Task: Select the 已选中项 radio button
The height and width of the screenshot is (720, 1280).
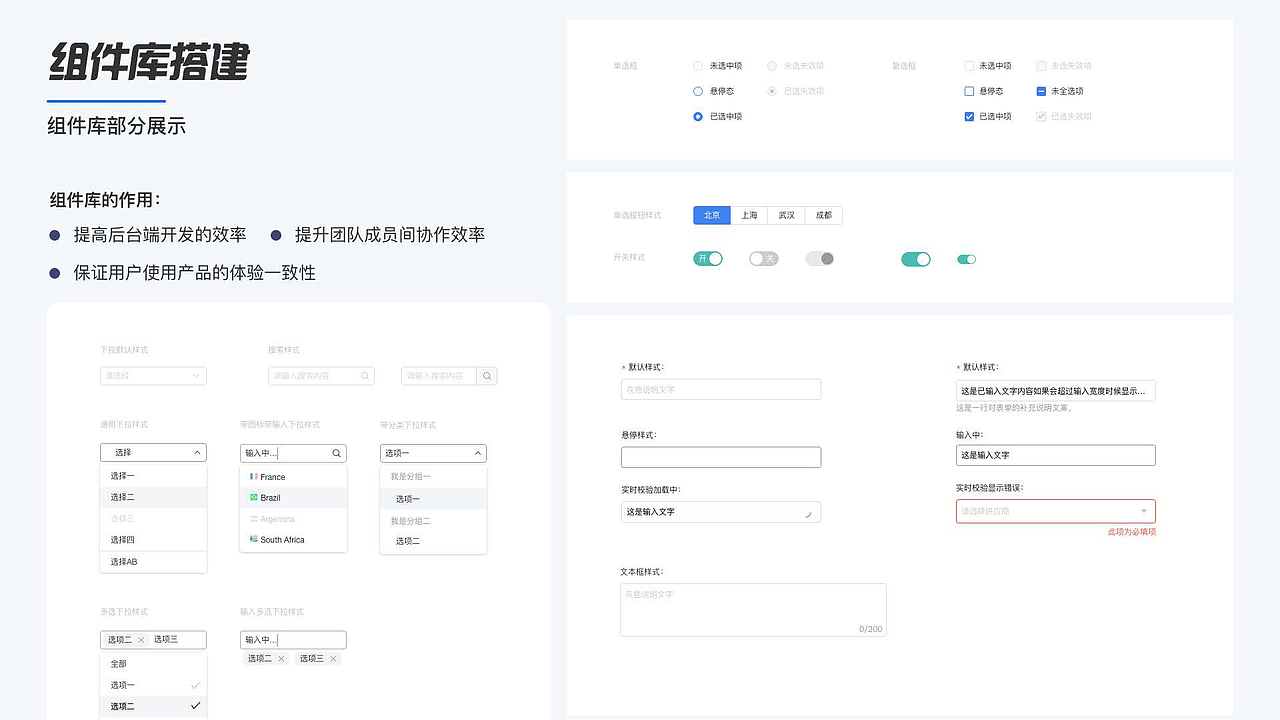Action: (x=698, y=117)
